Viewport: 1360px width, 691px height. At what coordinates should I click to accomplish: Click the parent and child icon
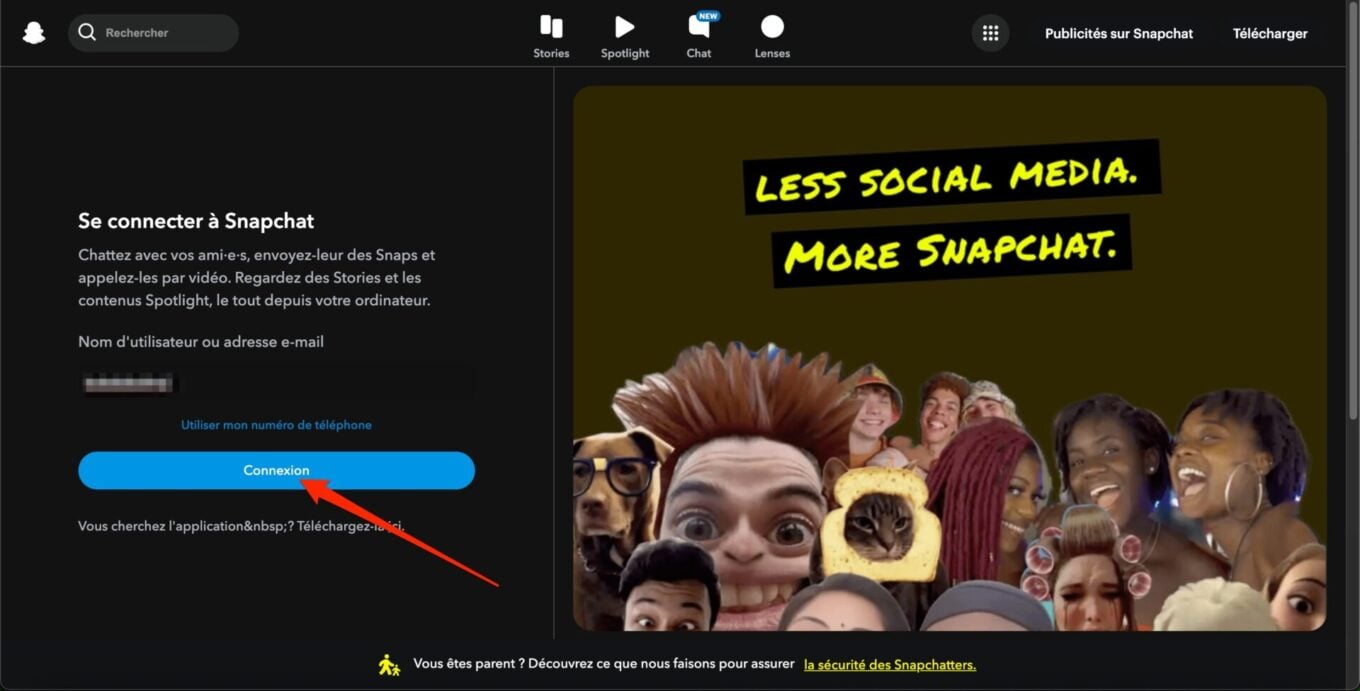point(389,664)
